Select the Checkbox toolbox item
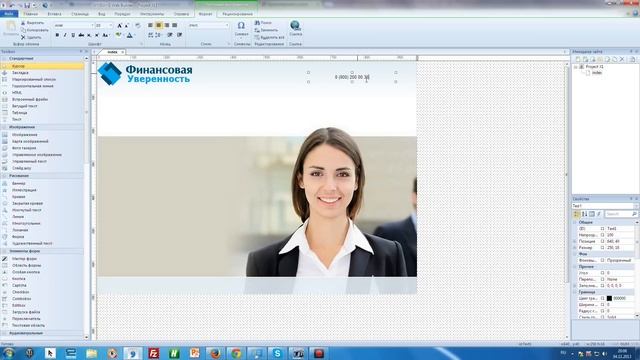 coord(20,292)
